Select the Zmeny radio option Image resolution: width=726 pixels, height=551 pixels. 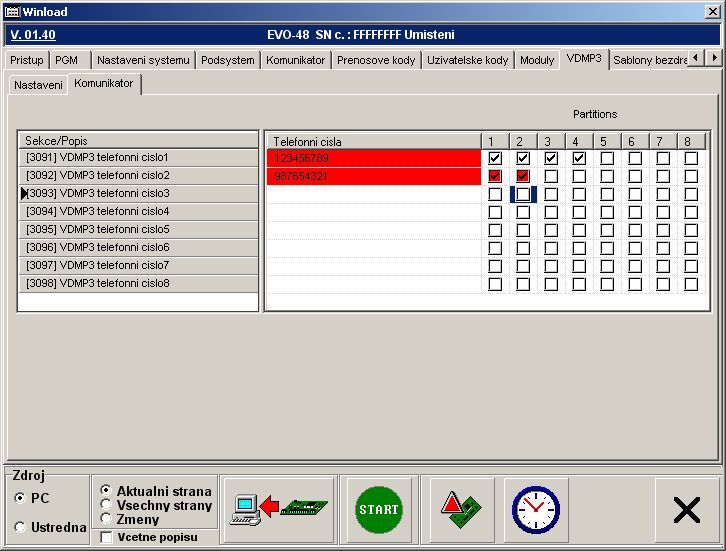click(106, 519)
